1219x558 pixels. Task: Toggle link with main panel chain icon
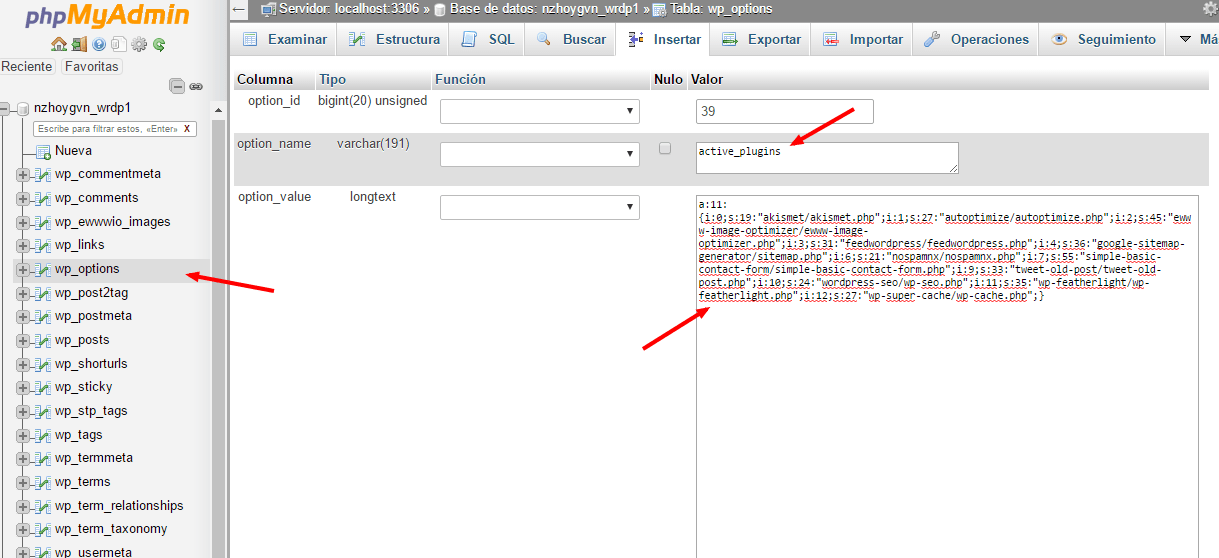[196, 87]
